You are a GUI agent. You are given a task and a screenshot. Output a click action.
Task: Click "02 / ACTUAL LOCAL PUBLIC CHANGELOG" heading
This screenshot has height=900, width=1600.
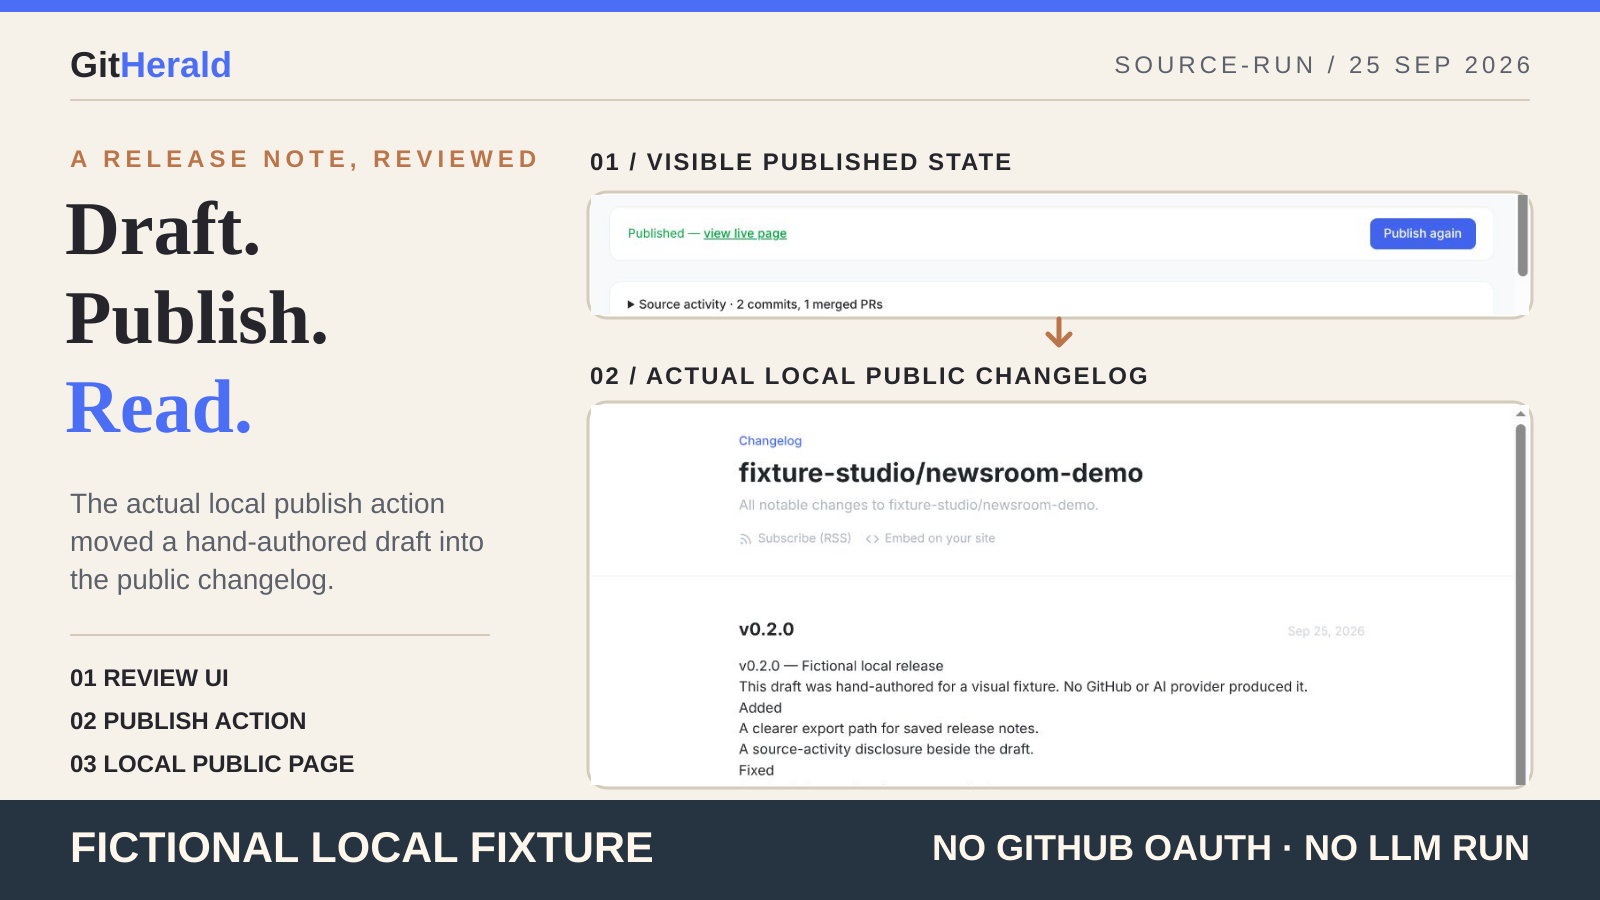click(869, 376)
